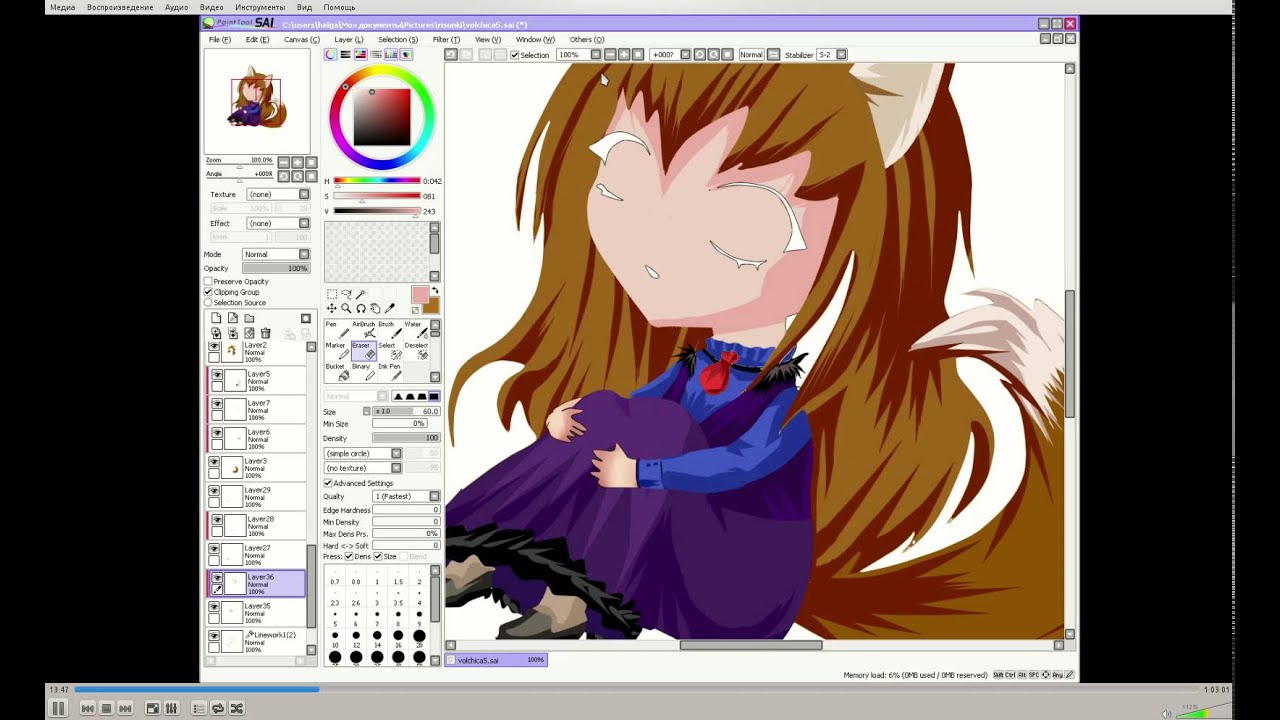Adjust the Hue slider
This screenshot has height=720, width=1280.
coord(377,181)
